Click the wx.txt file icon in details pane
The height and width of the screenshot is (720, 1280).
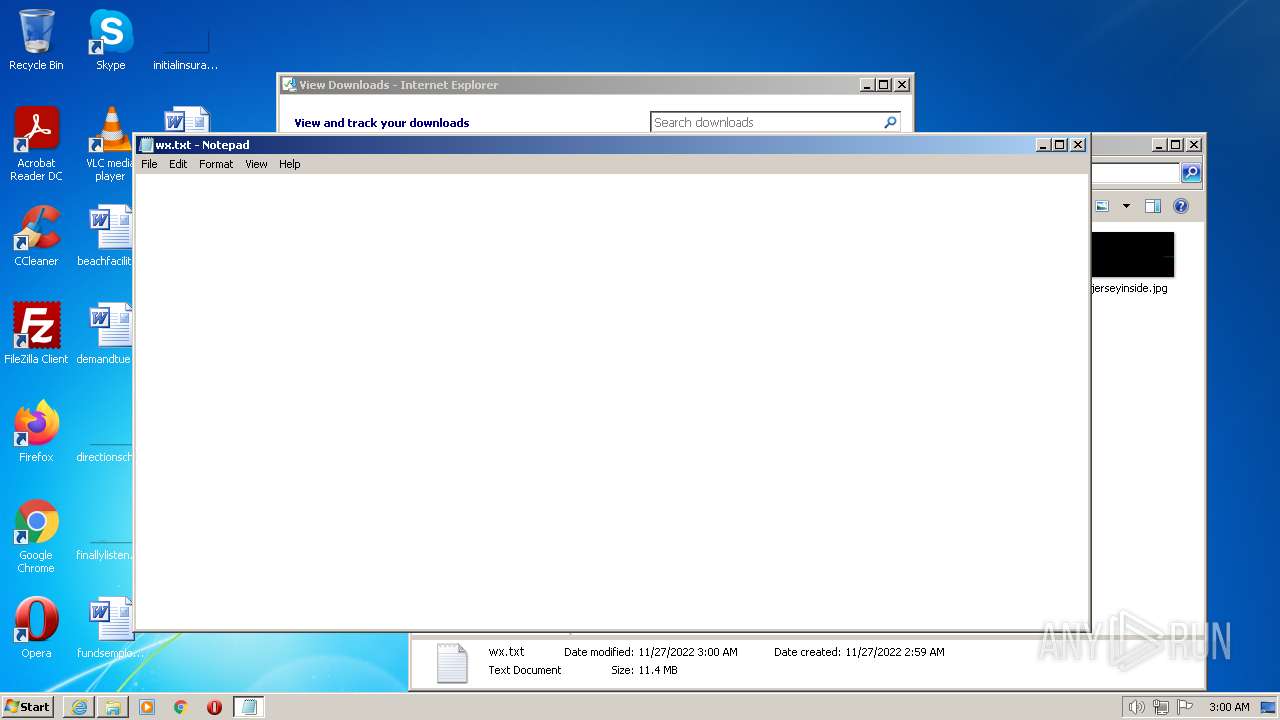click(x=452, y=662)
